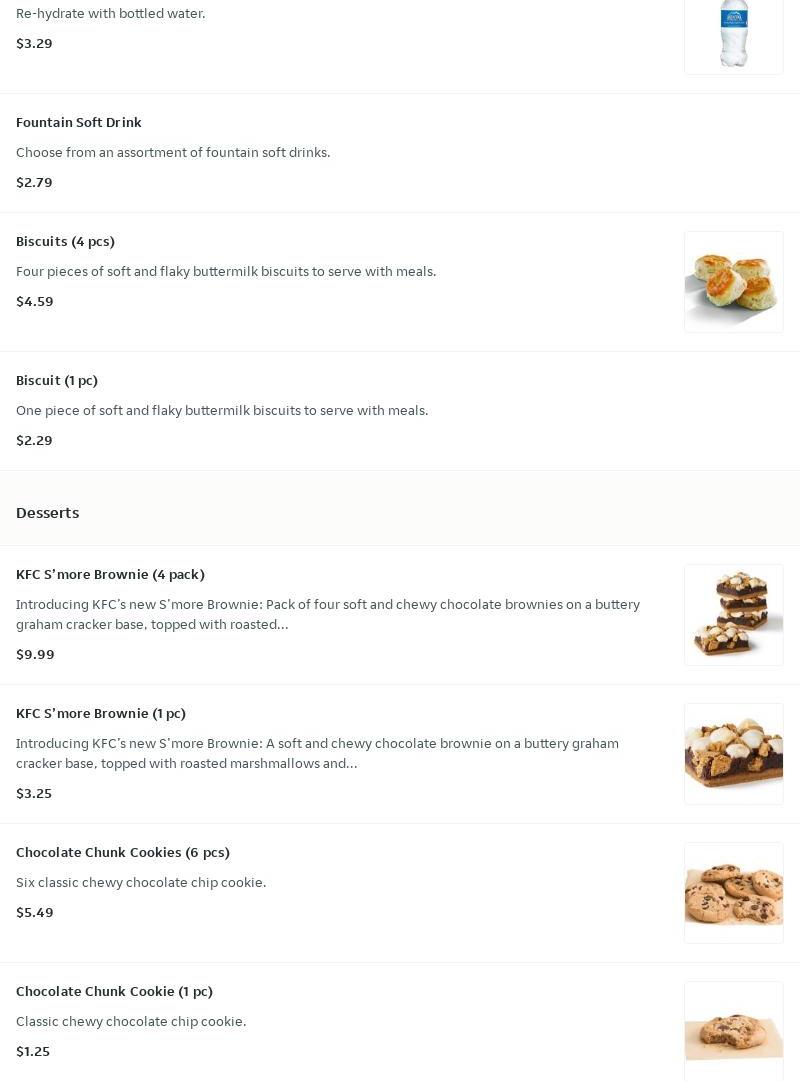Viewport: 800px width, 1082px height.
Task: Select KFC S'more Brownie (1 pc)
Action: click(101, 713)
